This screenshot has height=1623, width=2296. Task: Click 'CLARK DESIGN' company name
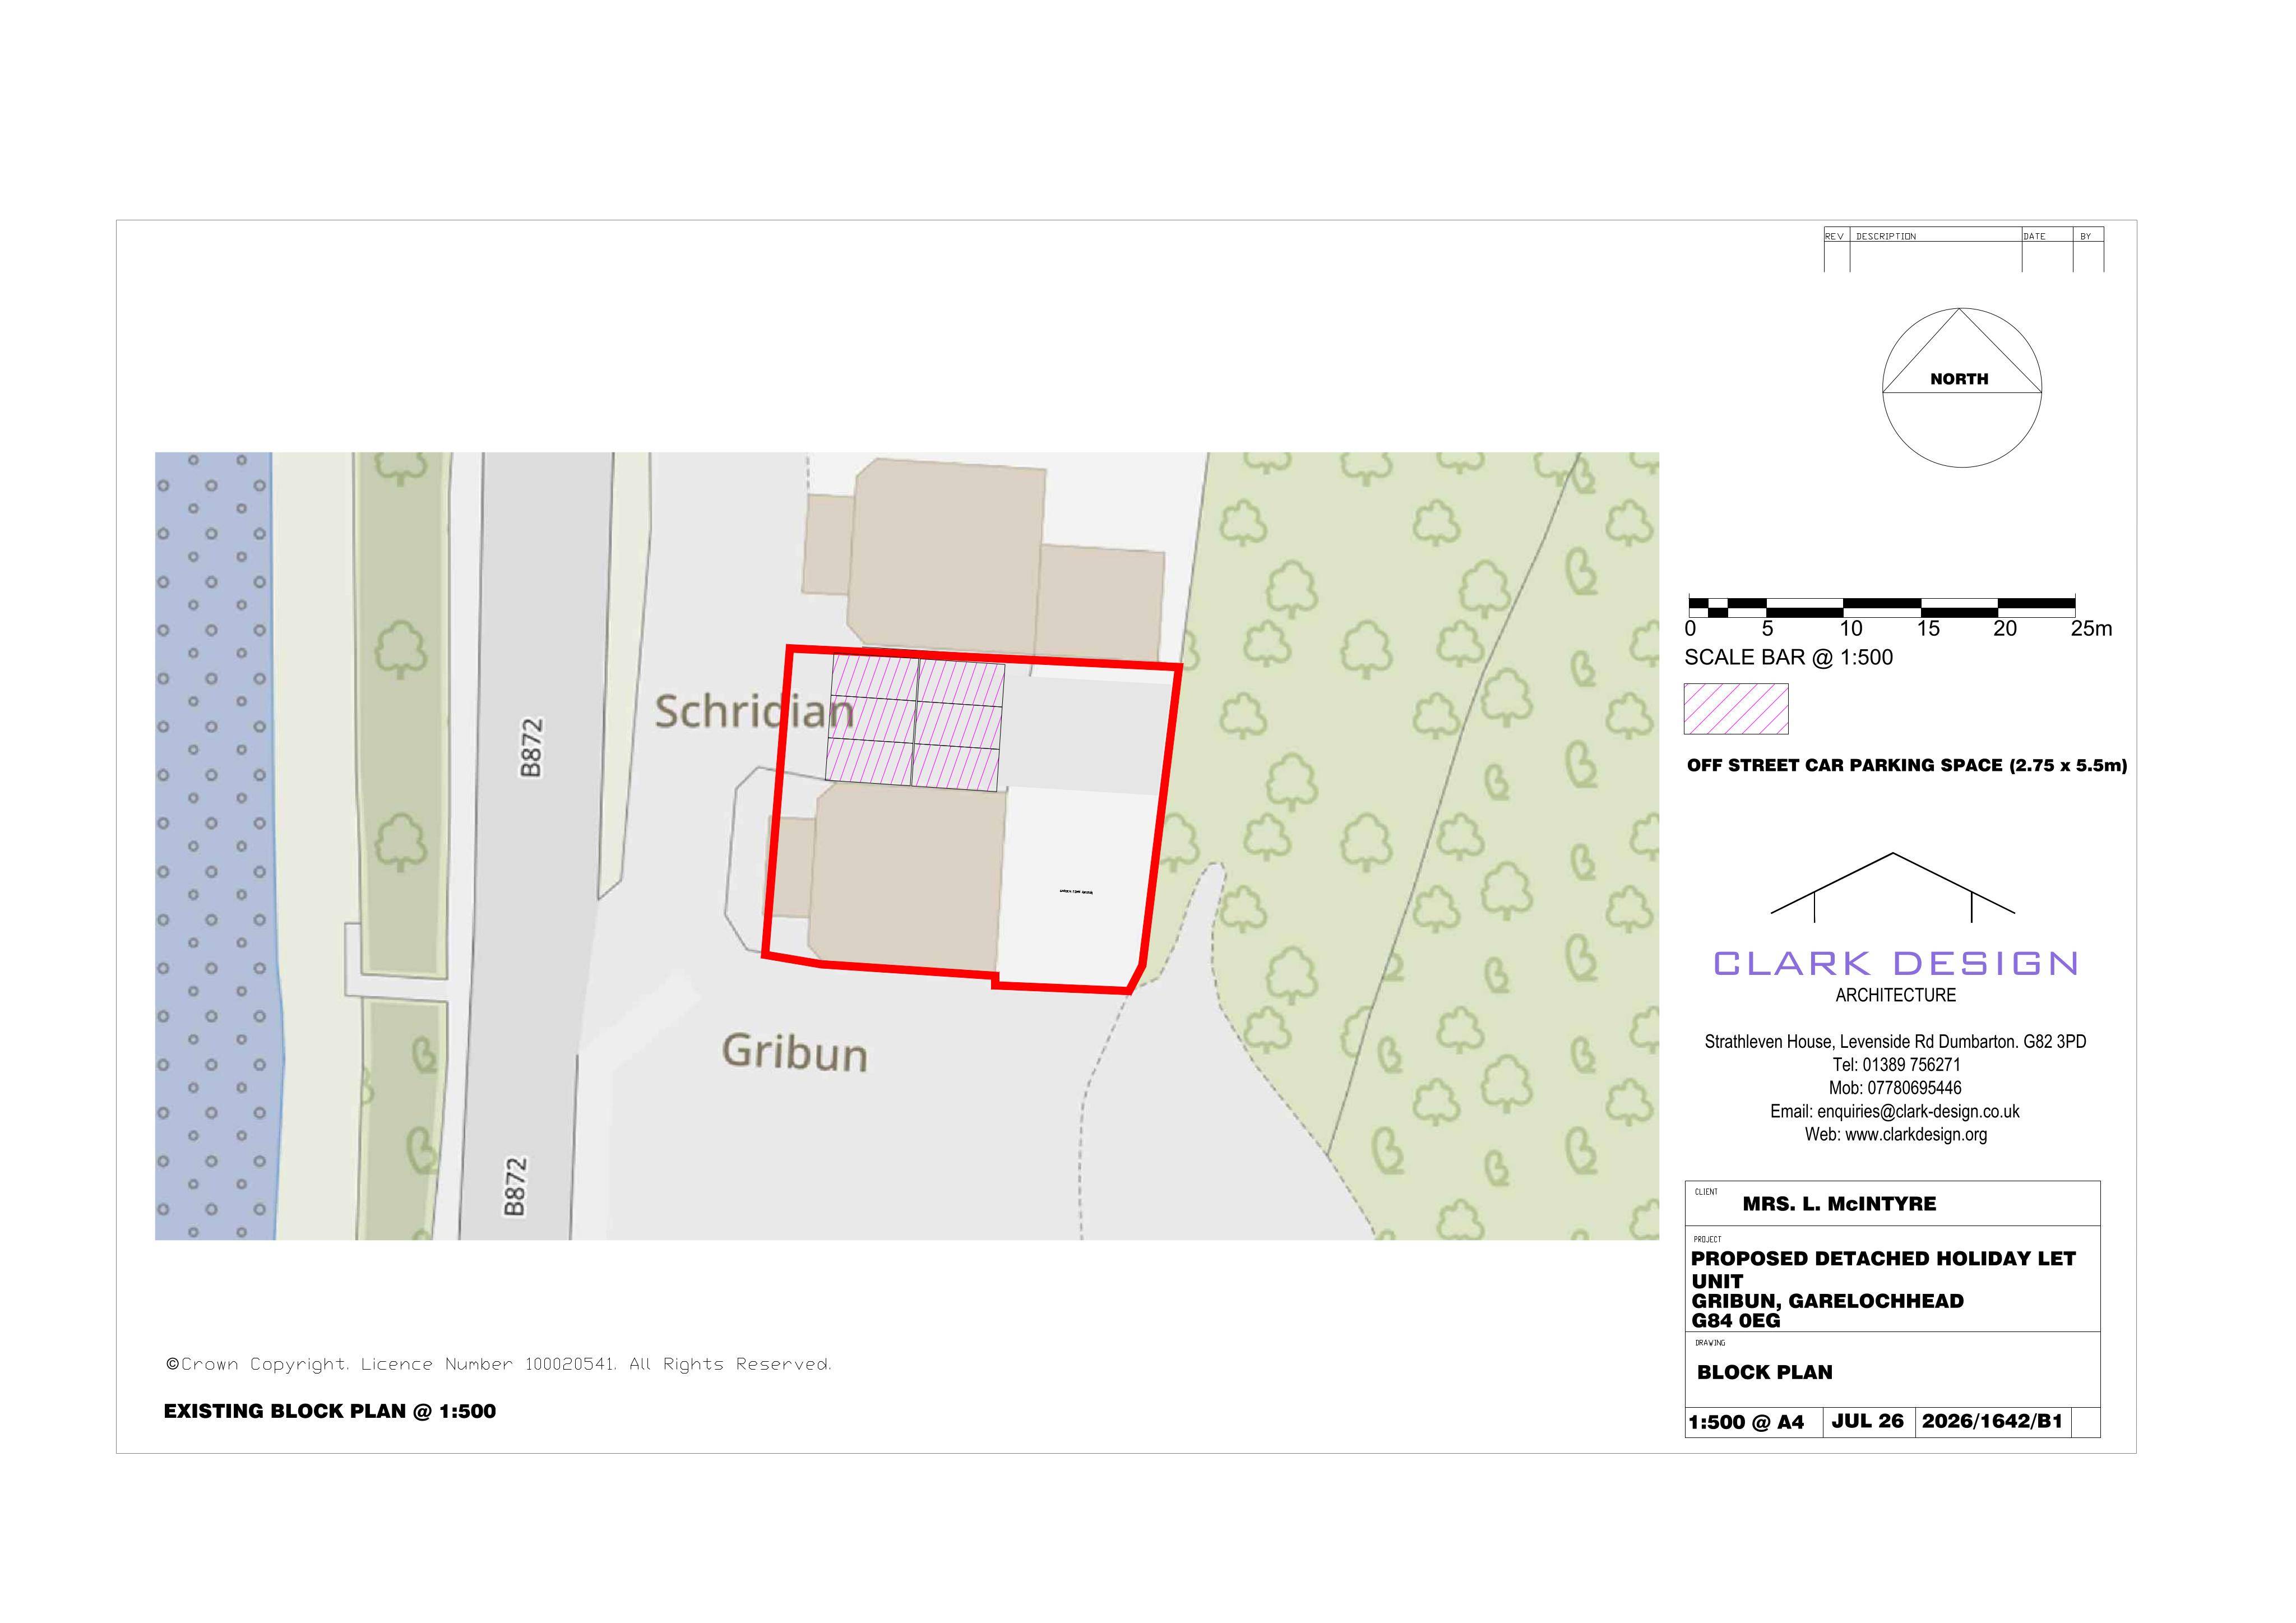point(1896,964)
